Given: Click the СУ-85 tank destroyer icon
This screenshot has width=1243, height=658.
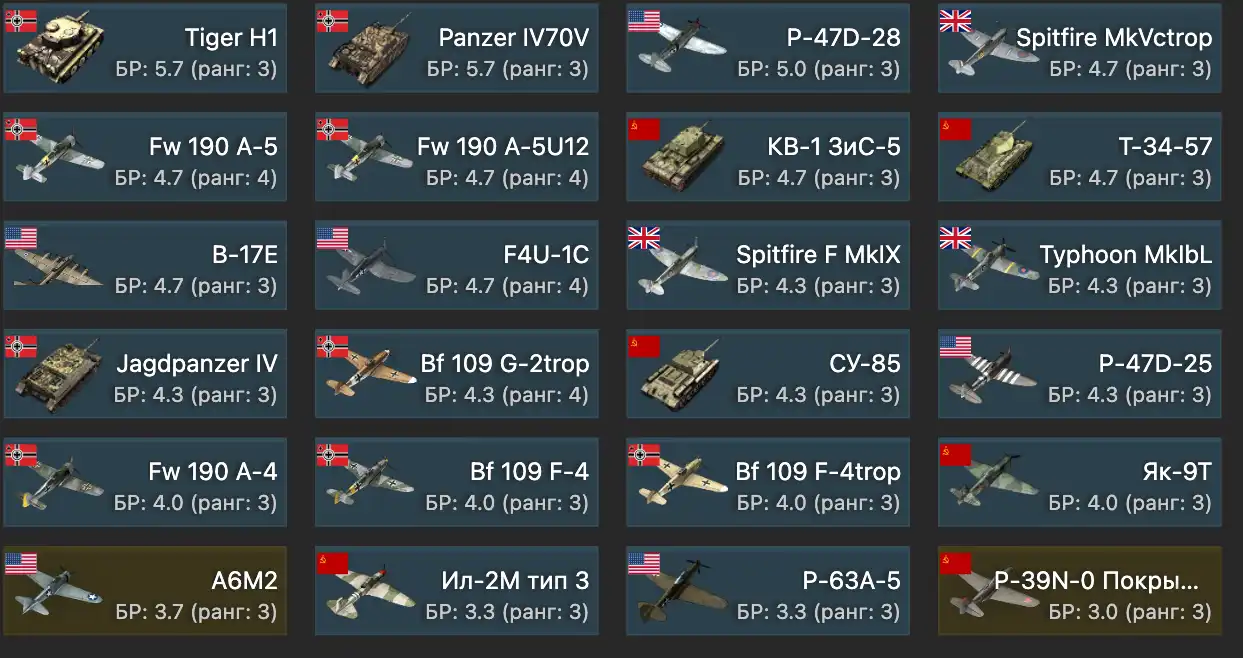Looking at the screenshot, I should click(x=682, y=377).
